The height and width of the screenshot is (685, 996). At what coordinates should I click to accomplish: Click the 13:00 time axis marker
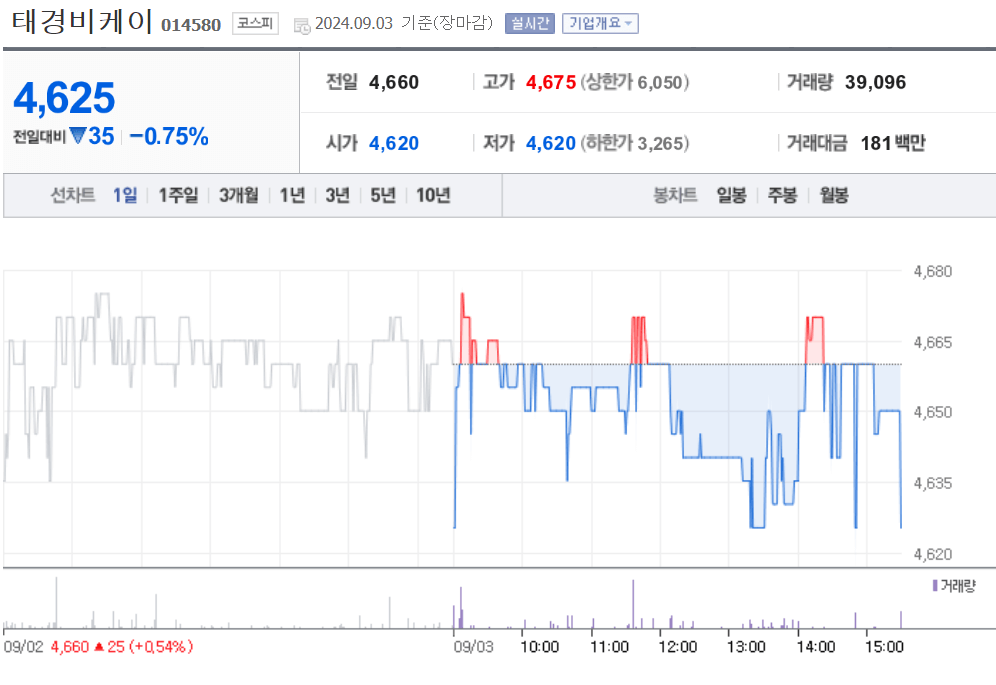746,647
